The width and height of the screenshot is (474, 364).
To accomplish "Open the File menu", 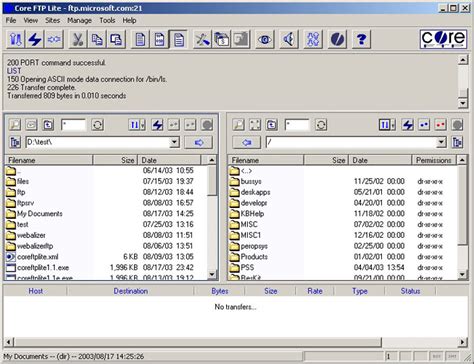I will click(11, 20).
